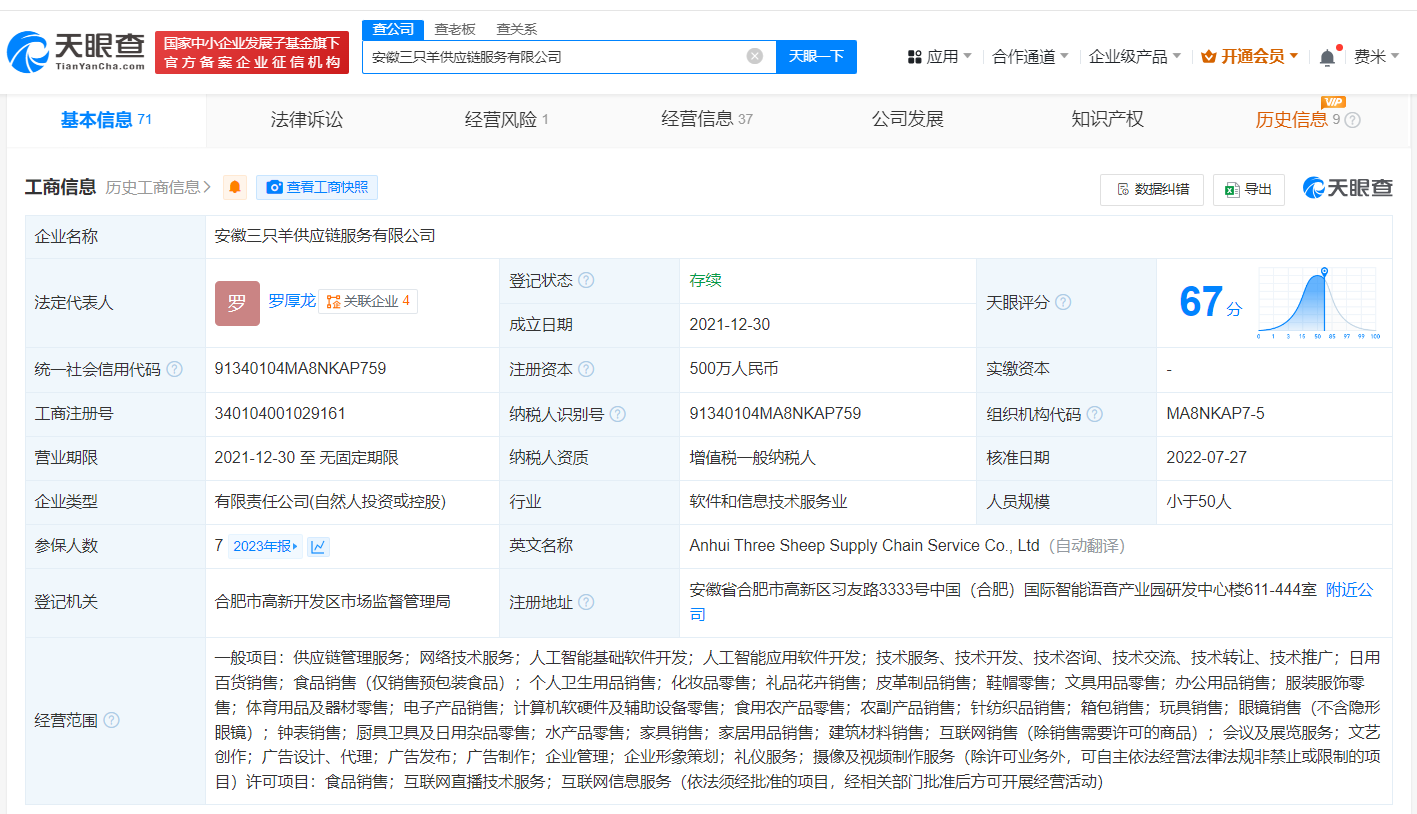This screenshot has width=1417, height=814.
Task: Click the camera icon on 查看工商快照
Action: pyautogui.click(x=275, y=188)
